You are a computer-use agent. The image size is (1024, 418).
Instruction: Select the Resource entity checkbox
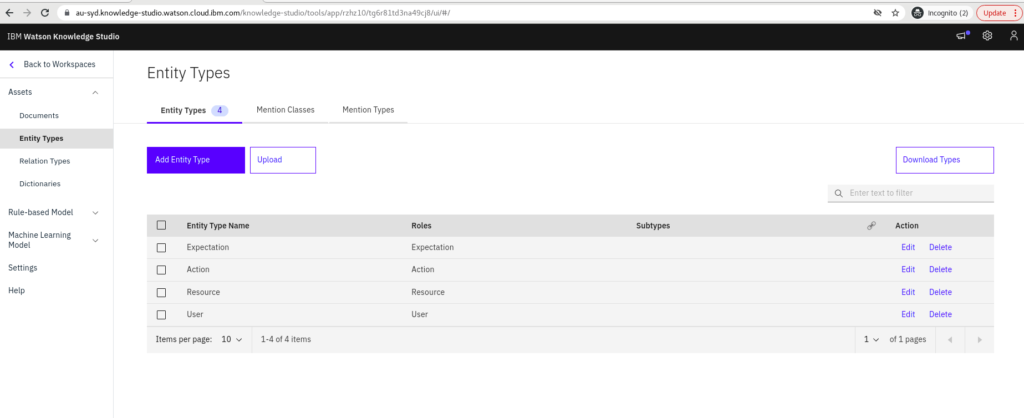tap(161, 292)
